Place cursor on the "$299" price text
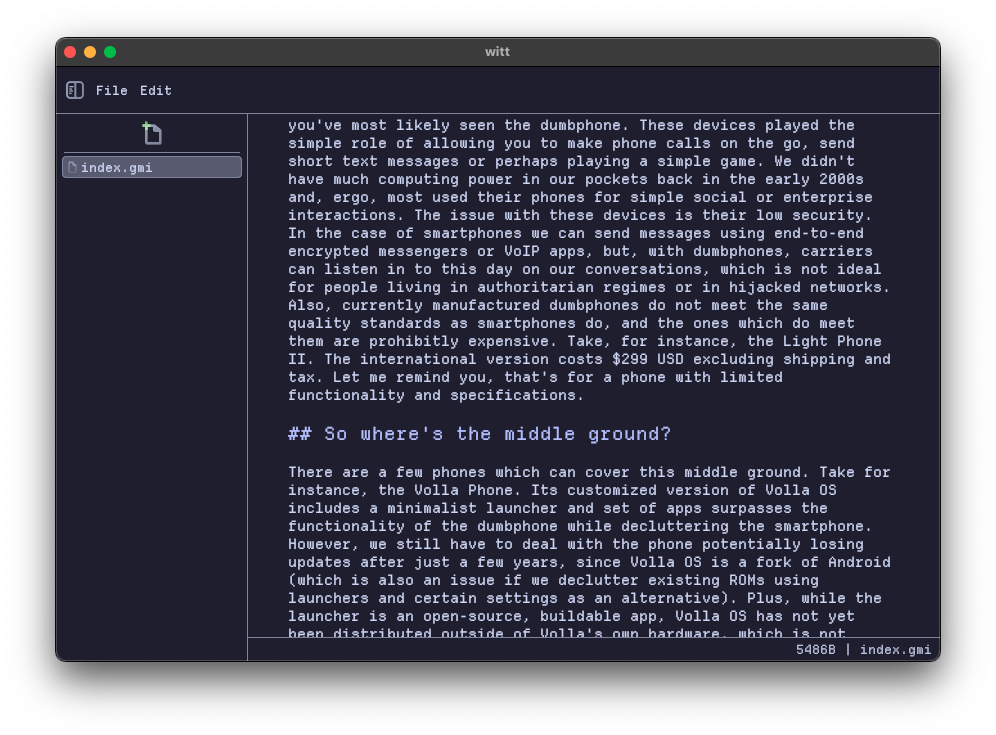The width and height of the screenshot is (996, 735). (x=630, y=359)
